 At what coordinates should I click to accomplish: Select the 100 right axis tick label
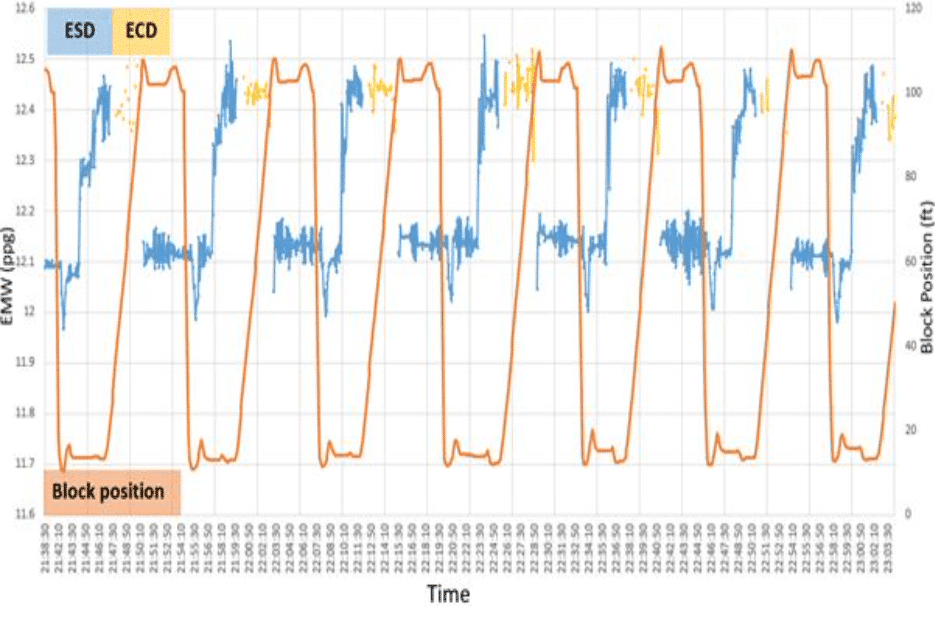tap(913, 93)
